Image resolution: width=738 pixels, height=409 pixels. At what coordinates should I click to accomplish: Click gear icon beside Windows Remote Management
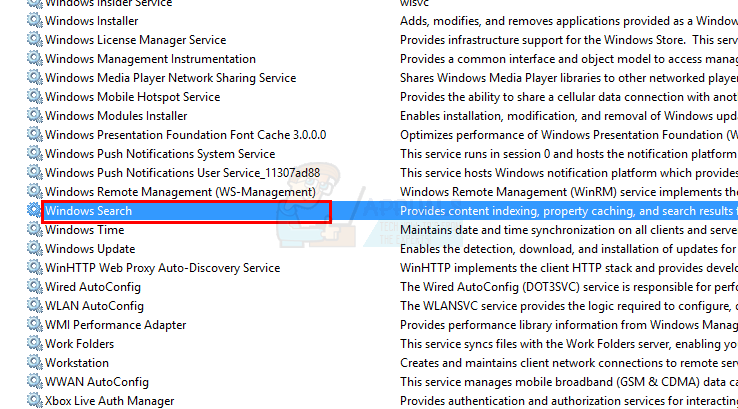point(34,191)
